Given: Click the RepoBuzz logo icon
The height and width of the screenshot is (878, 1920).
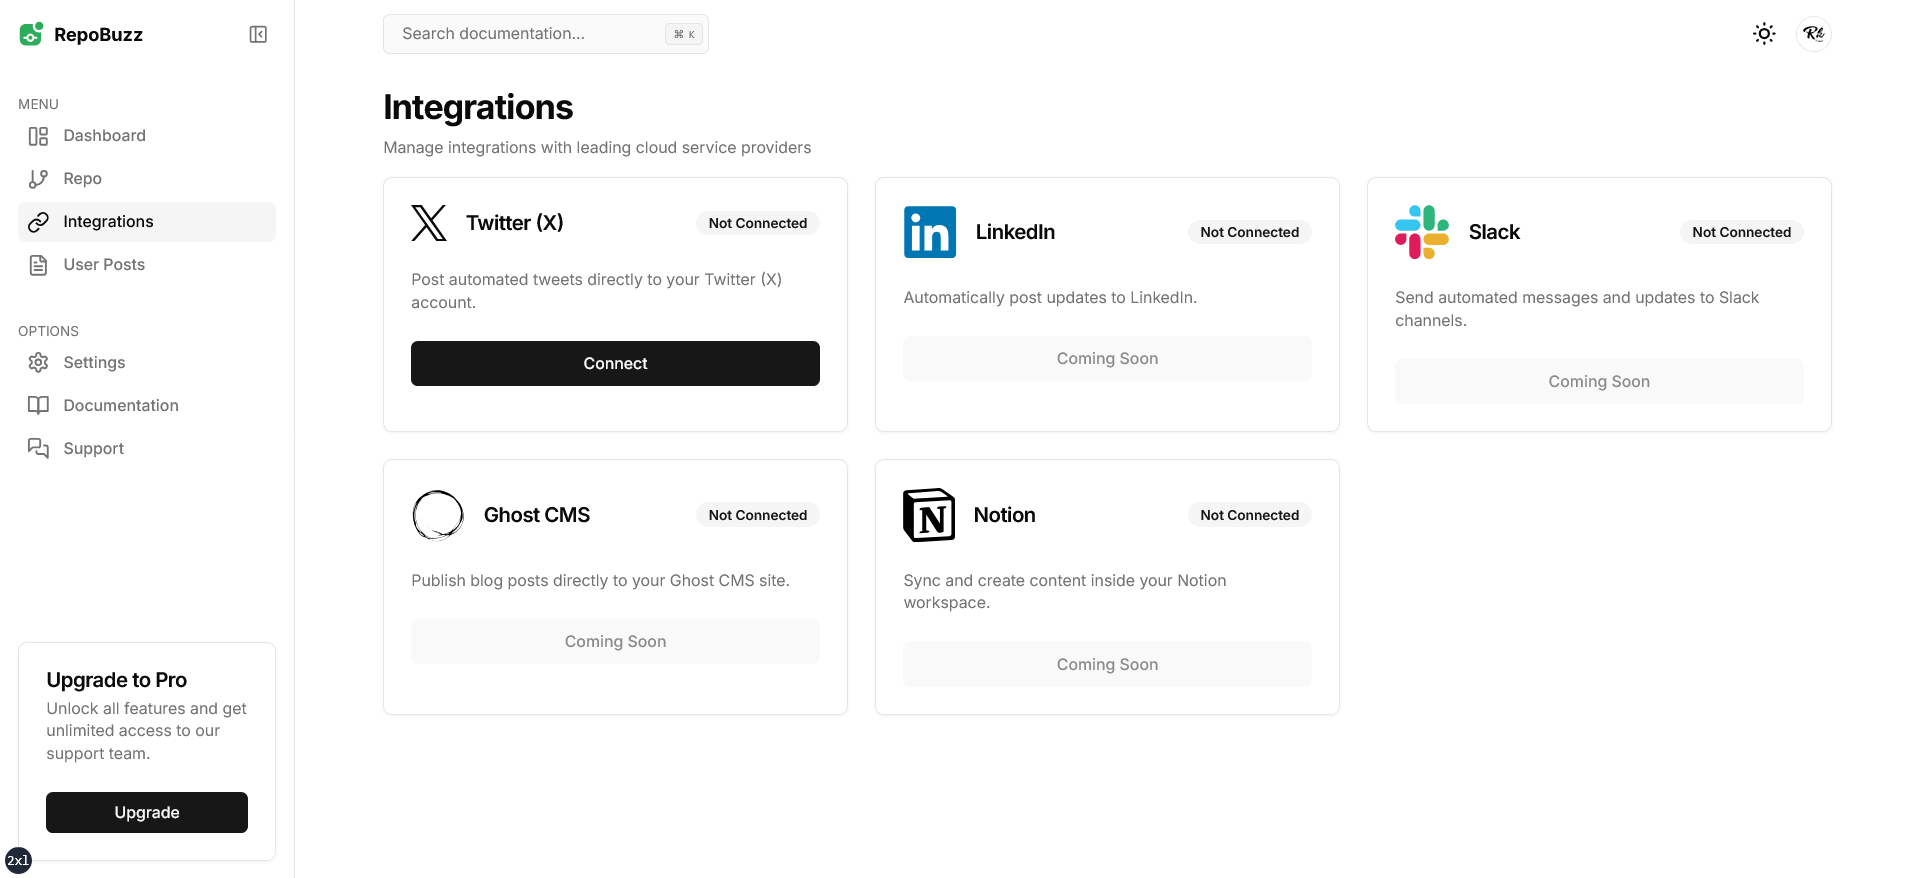Looking at the screenshot, I should tap(31, 34).
